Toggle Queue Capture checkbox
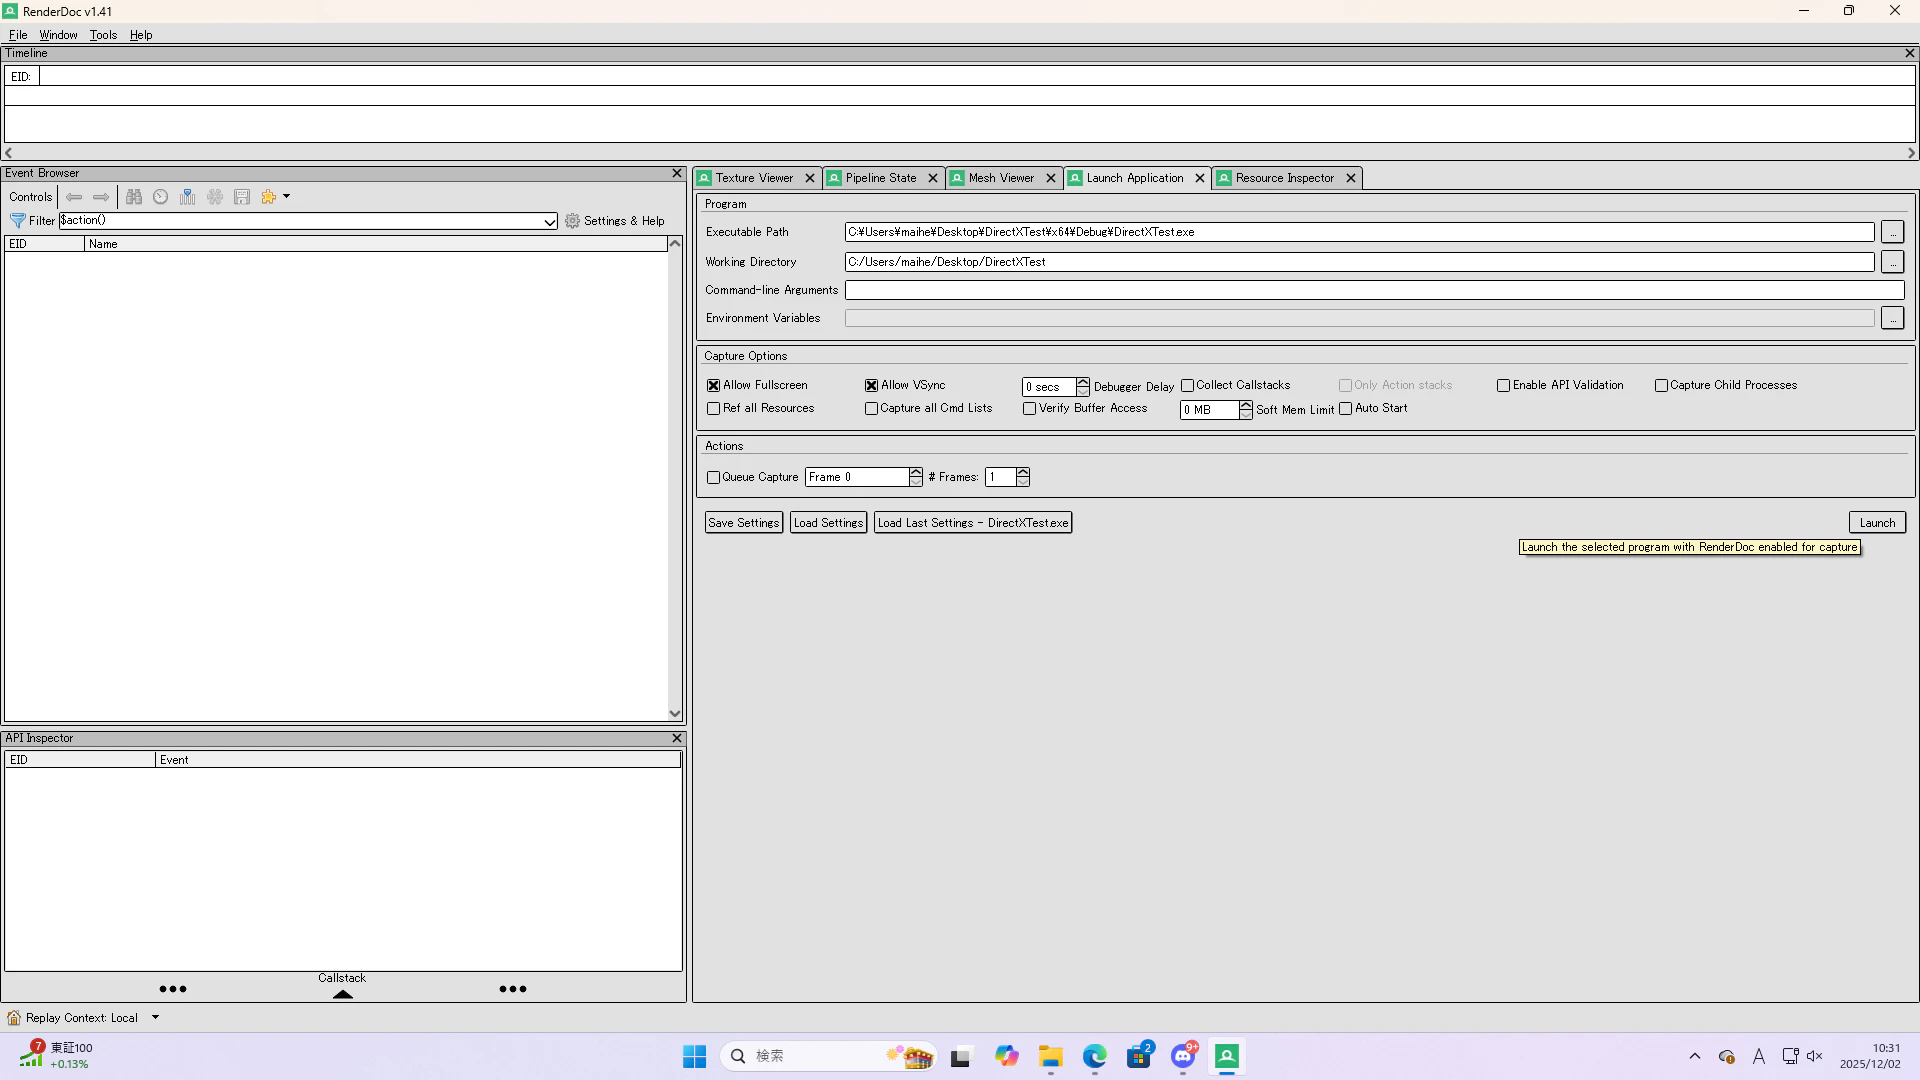 [714, 478]
